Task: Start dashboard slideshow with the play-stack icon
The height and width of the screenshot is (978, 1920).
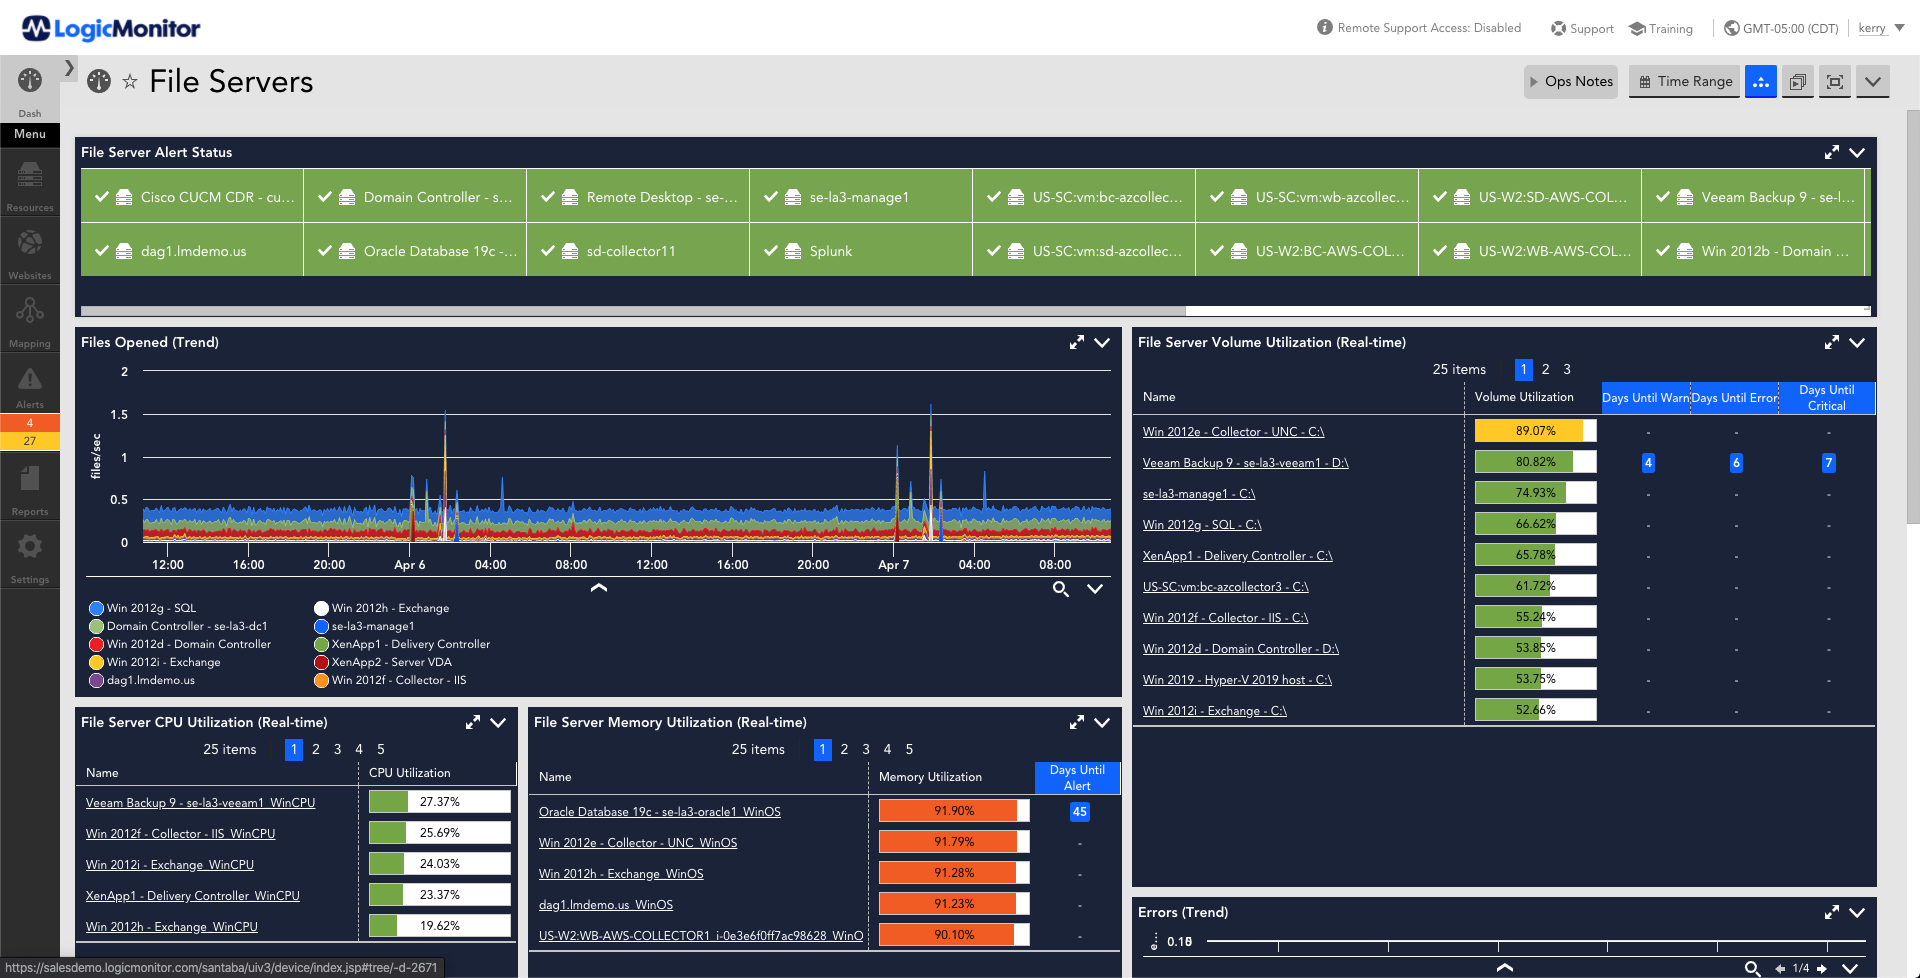Action: 1797,82
